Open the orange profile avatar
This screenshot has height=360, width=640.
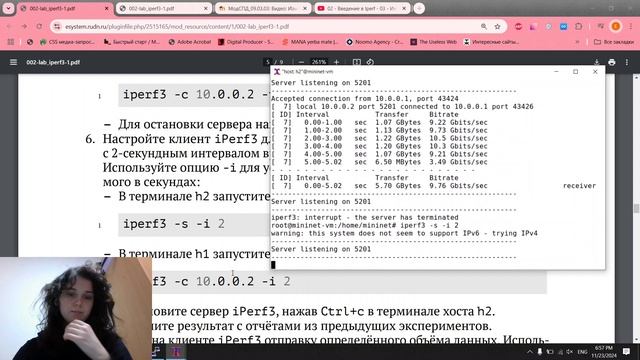point(616,27)
